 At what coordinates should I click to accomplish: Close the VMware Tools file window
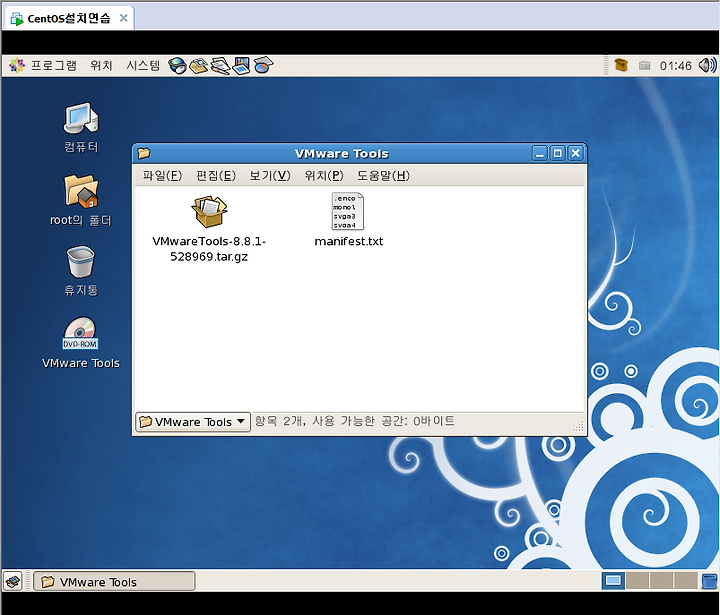(575, 153)
